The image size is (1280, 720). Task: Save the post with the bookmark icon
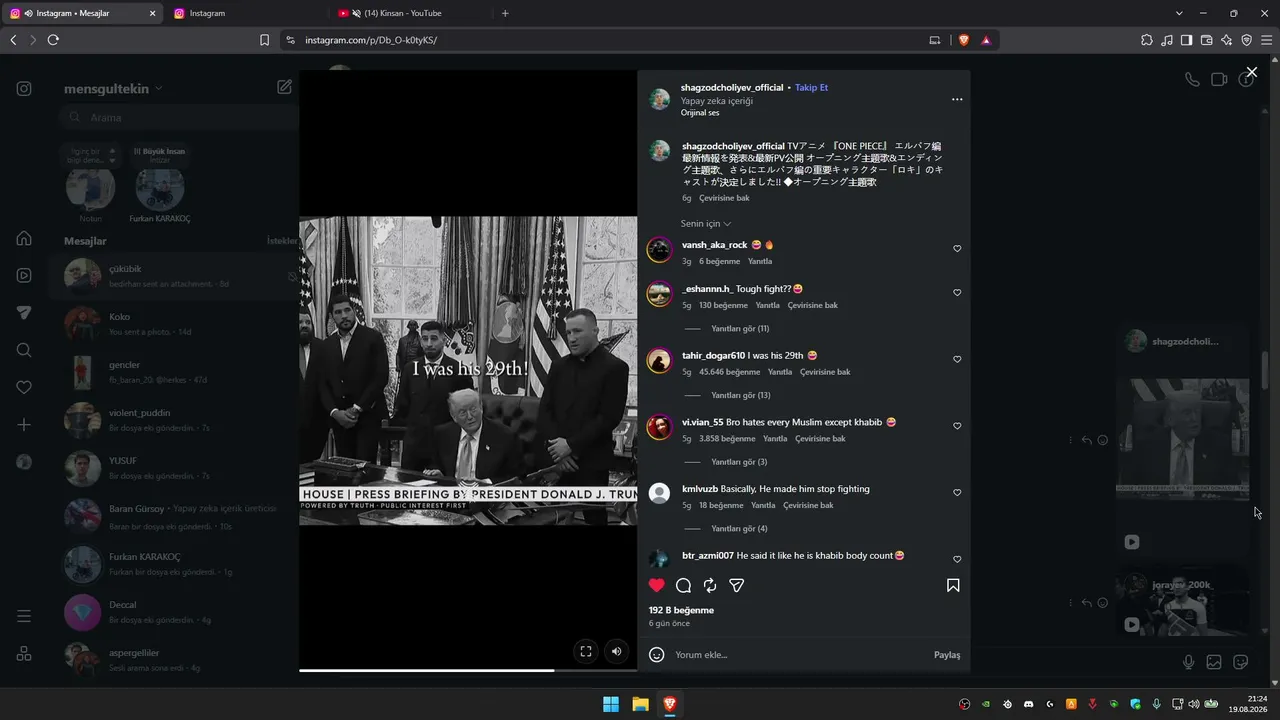953,585
